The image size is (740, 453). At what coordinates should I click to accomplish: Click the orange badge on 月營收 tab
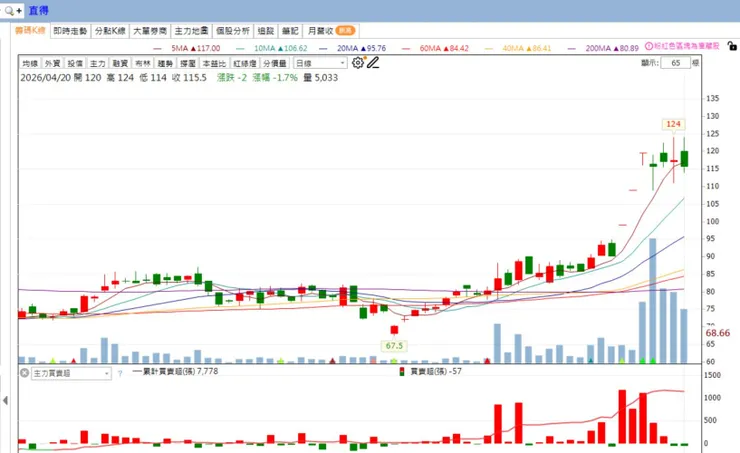click(x=345, y=30)
